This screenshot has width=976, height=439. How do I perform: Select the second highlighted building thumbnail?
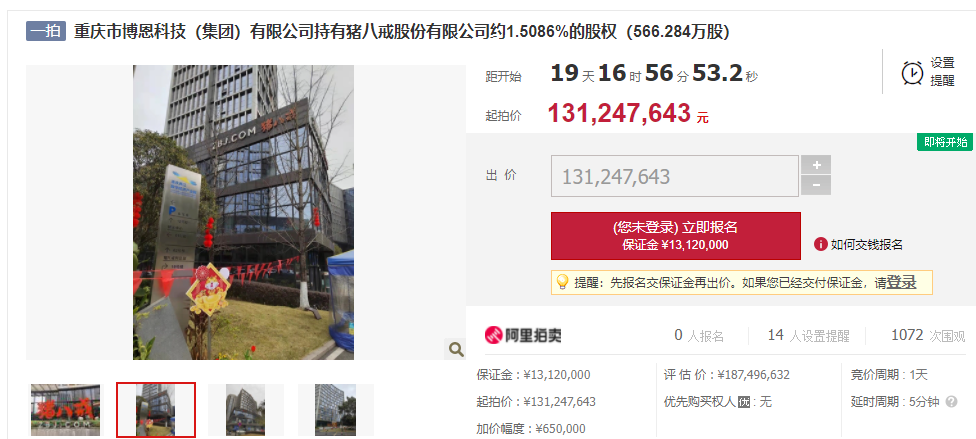click(x=156, y=410)
